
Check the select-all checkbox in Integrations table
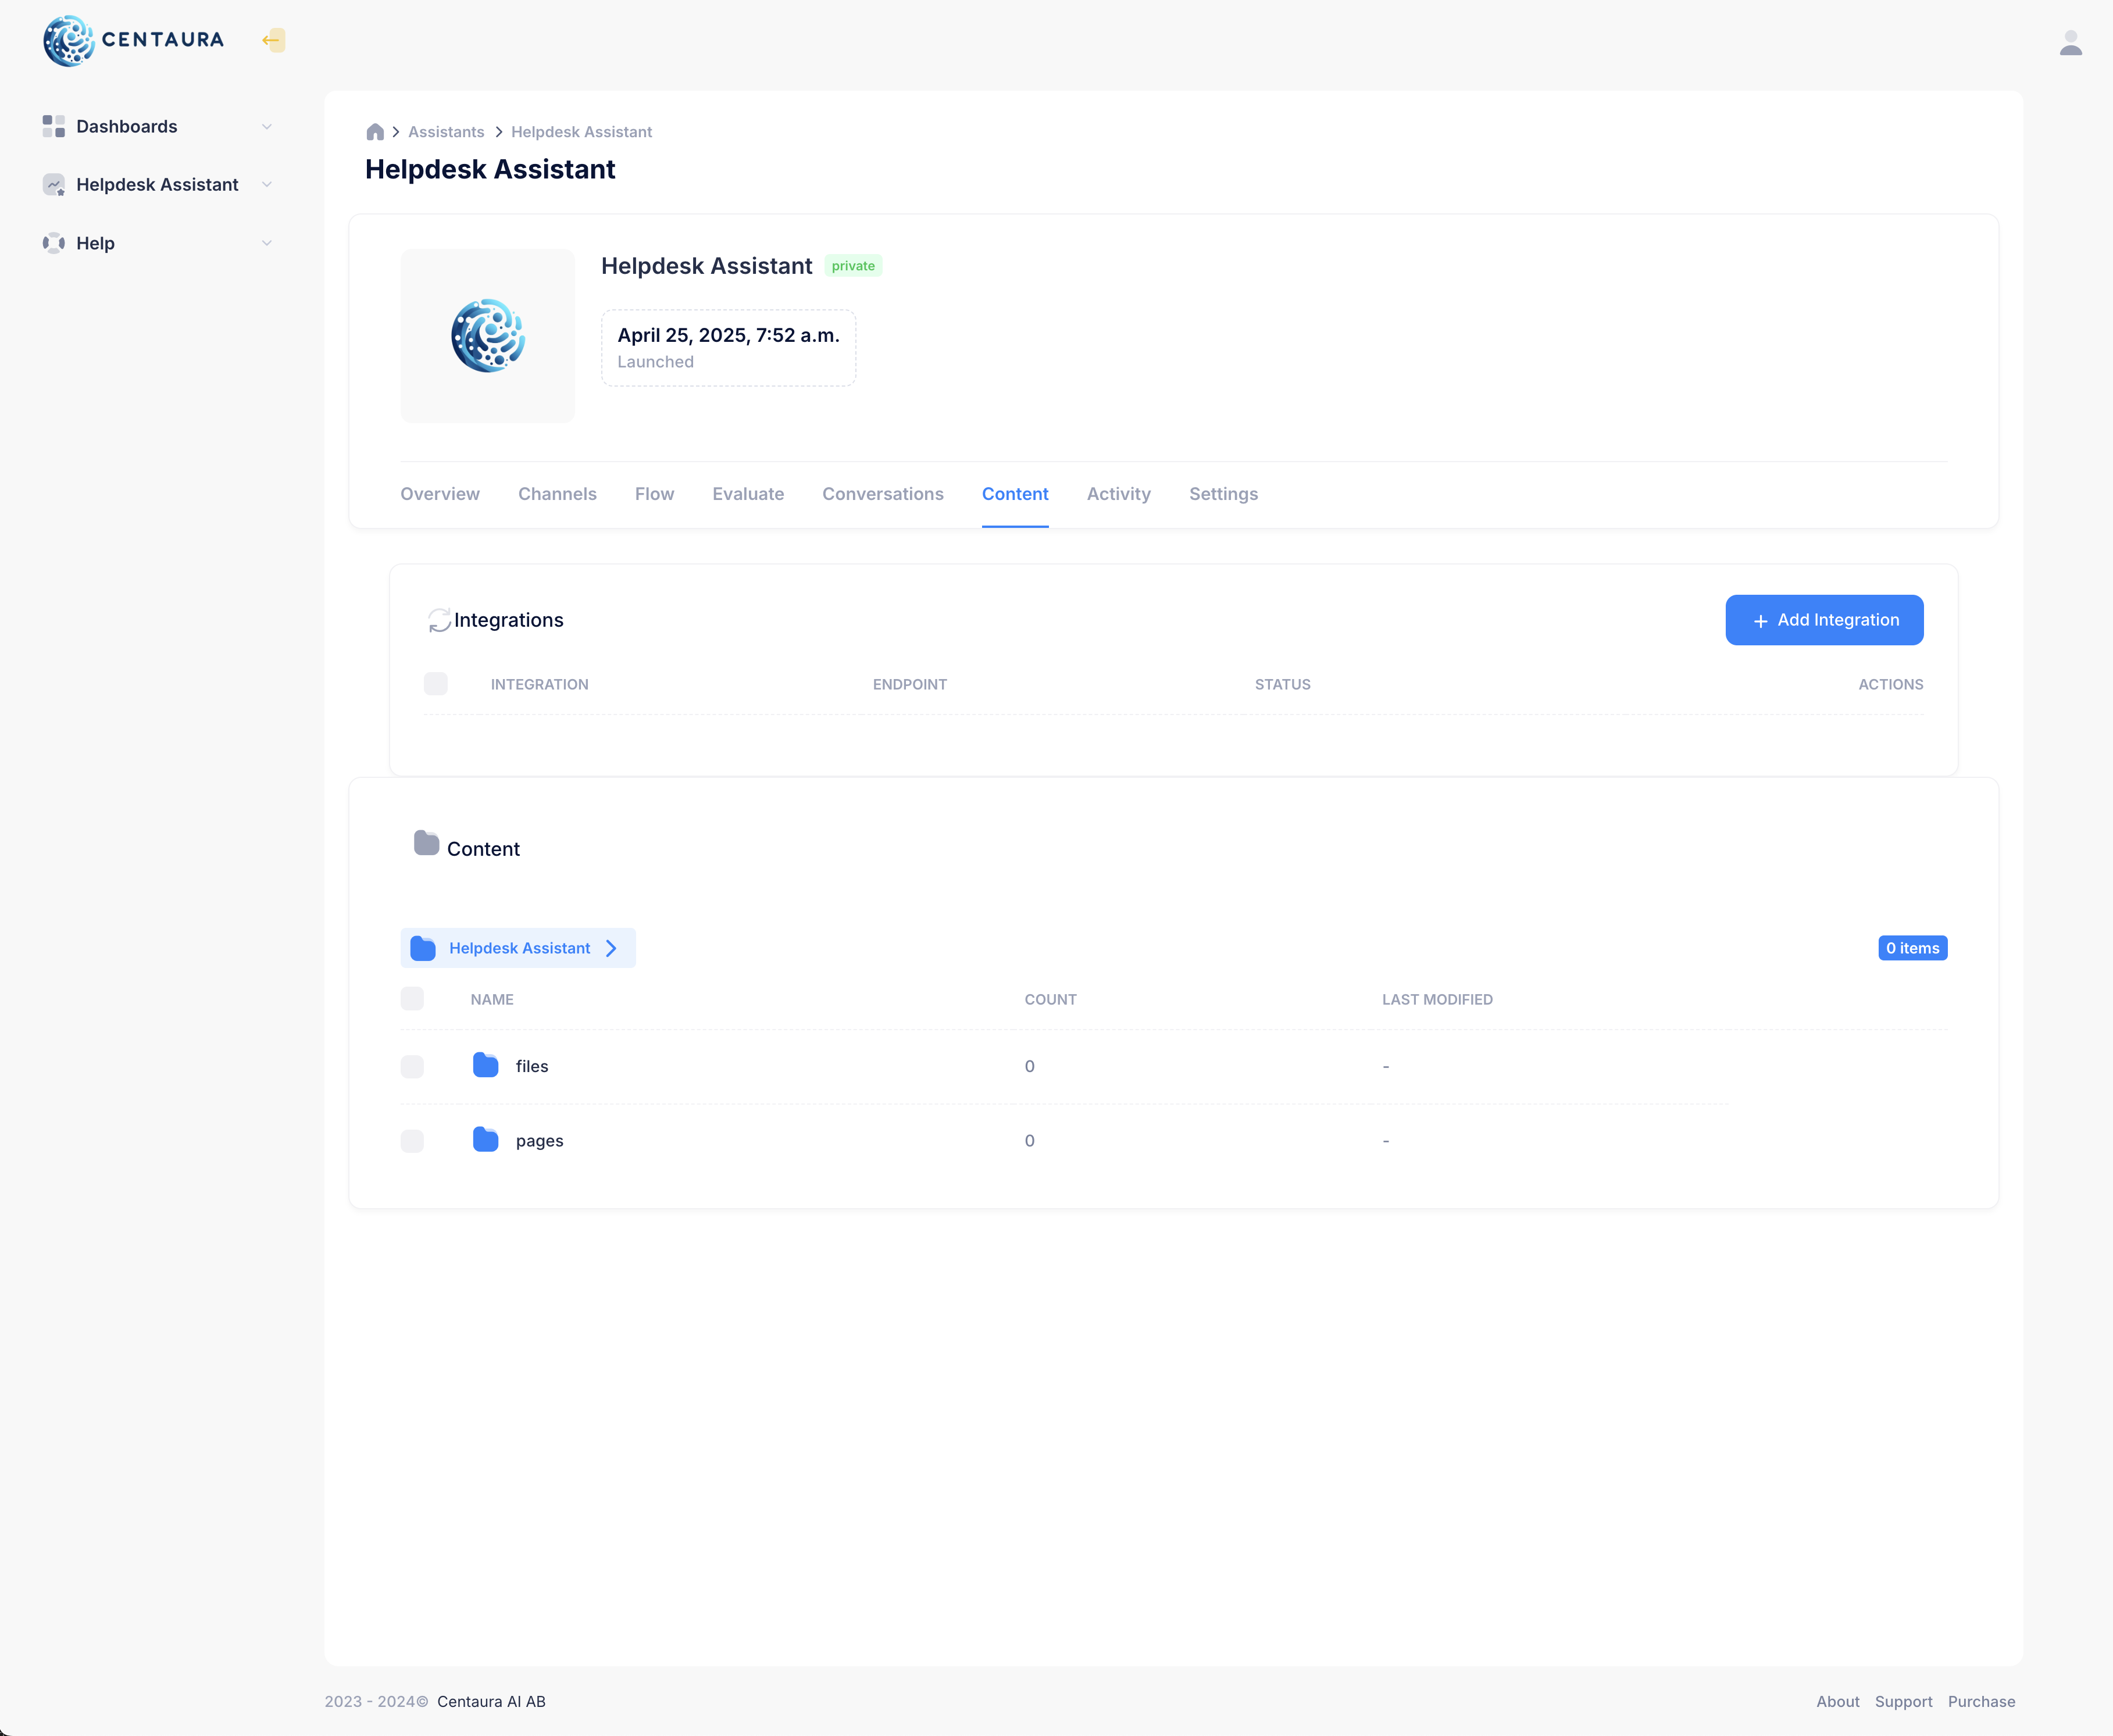coord(435,683)
